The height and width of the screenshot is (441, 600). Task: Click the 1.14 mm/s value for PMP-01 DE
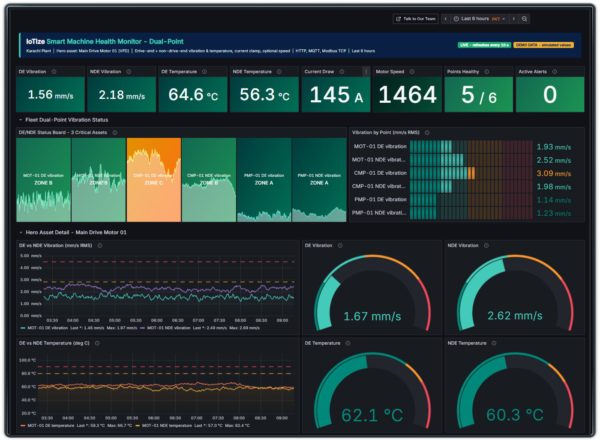click(553, 200)
